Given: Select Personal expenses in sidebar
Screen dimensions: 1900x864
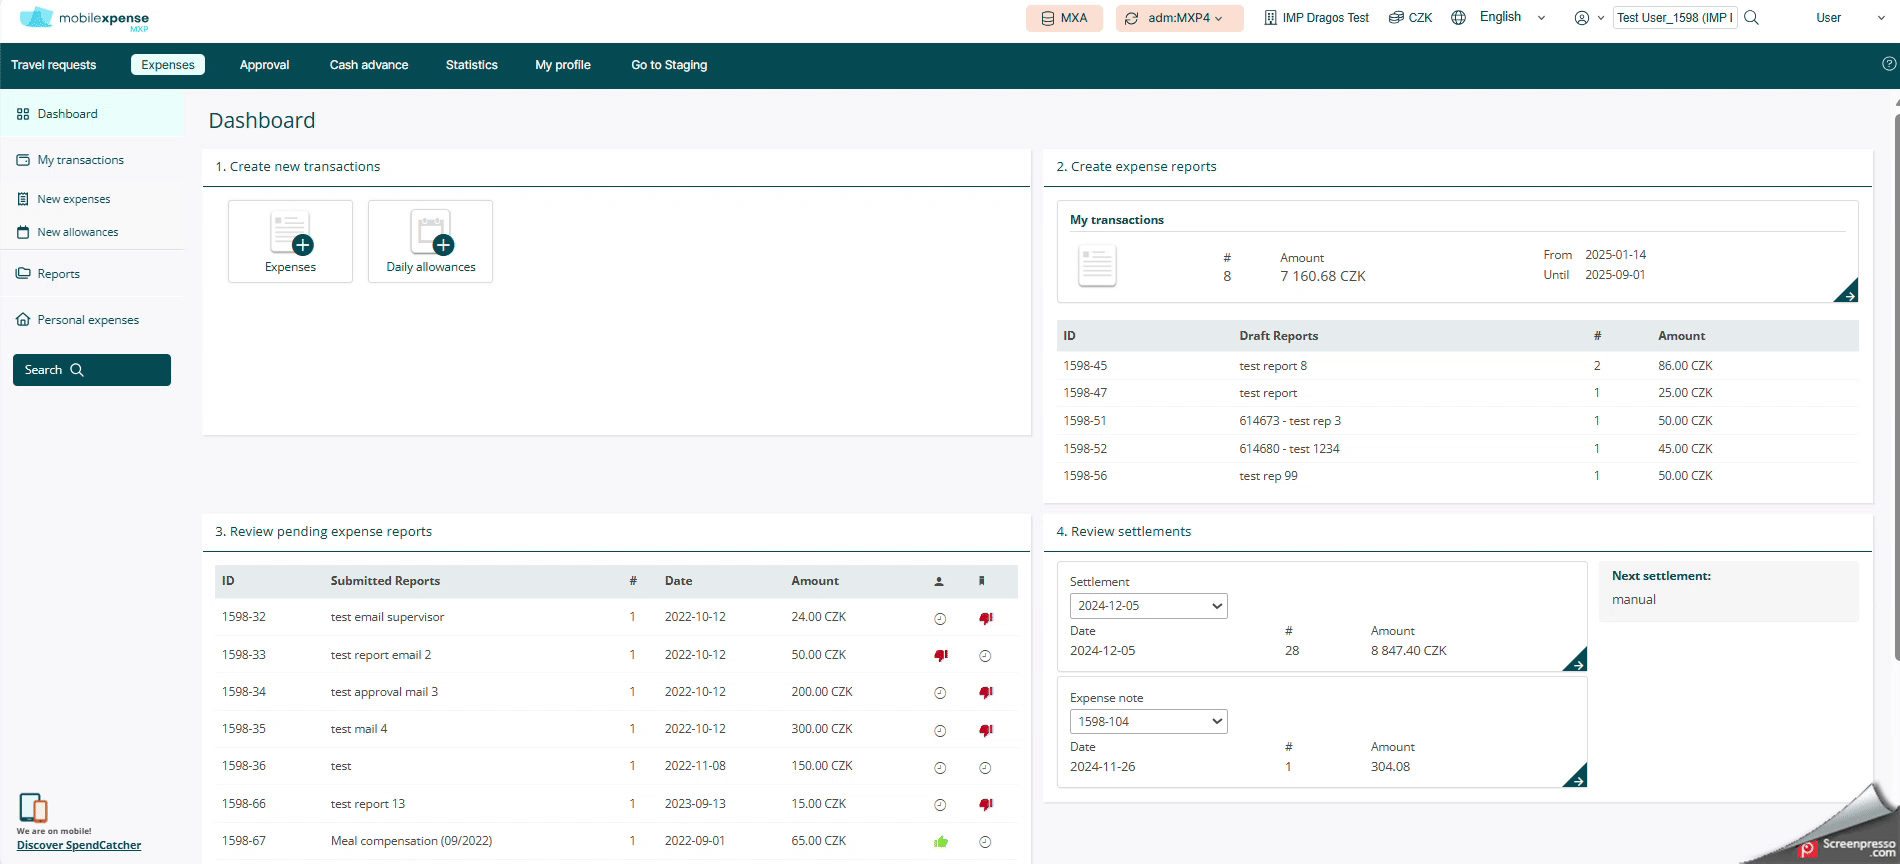Looking at the screenshot, I should (x=88, y=320).
